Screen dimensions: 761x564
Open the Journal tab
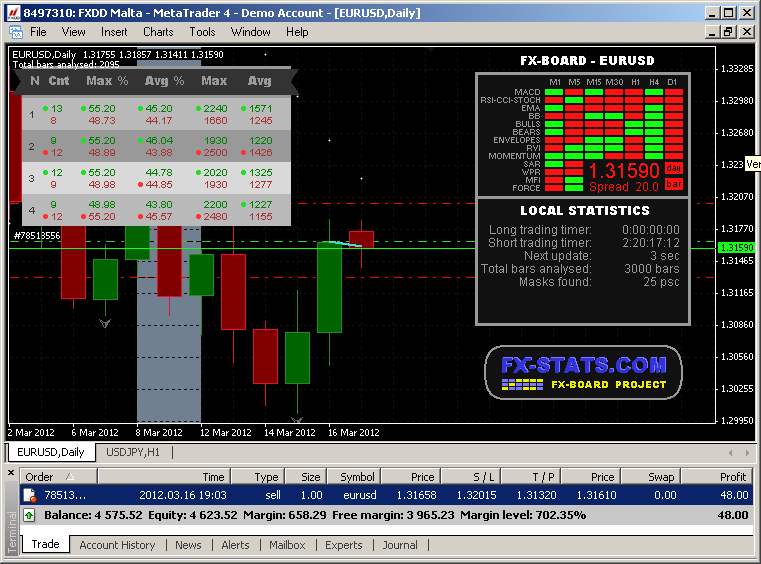coord(400,545)
